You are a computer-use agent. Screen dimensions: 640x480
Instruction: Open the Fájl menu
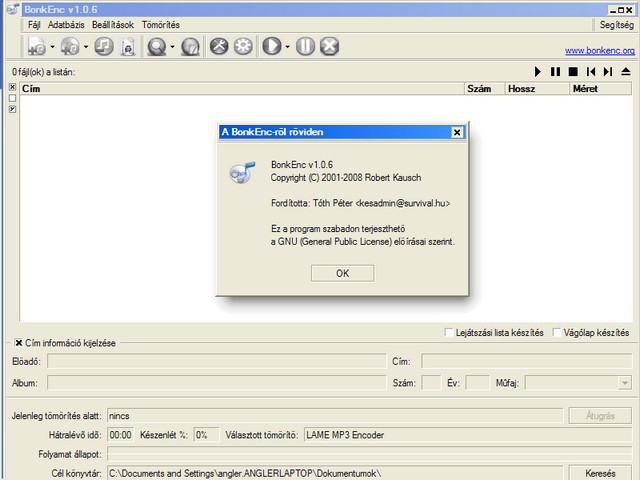click(34, 25)
